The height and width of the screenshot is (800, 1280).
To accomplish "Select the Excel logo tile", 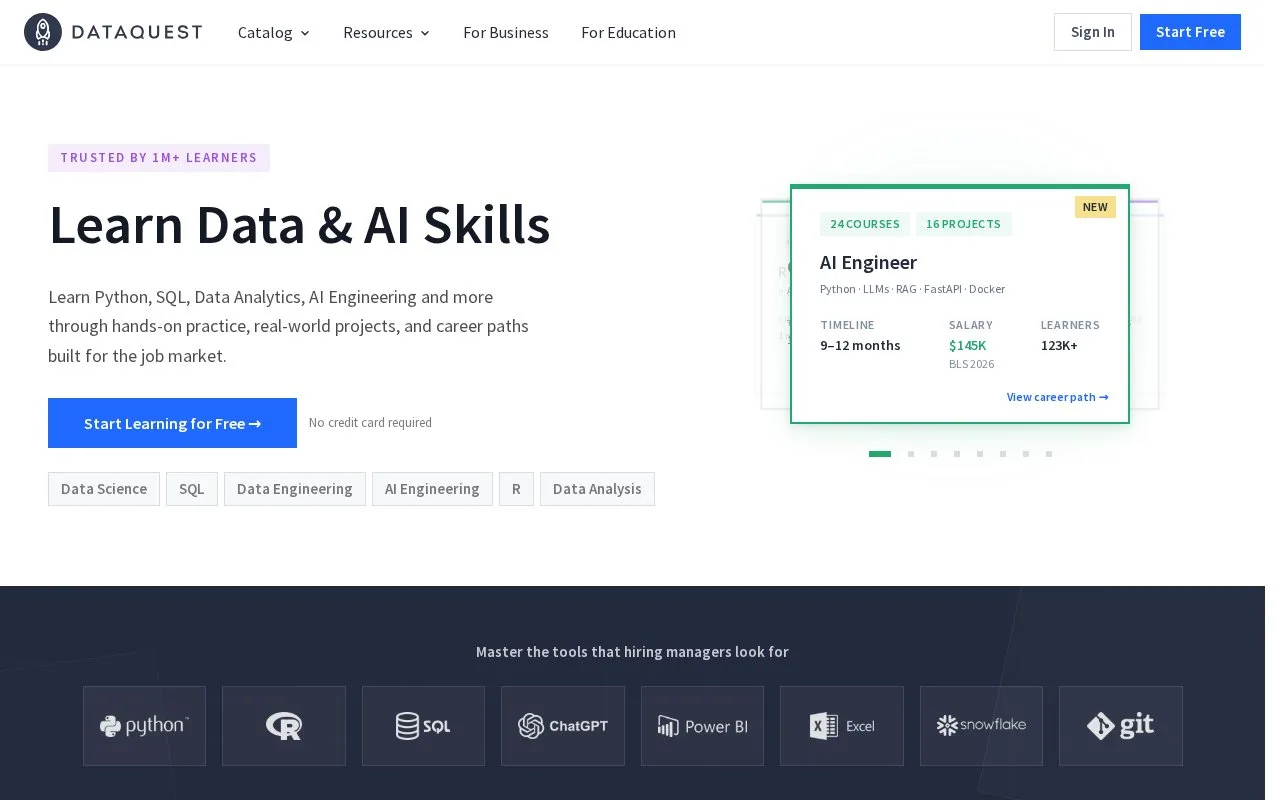I will pos(842,726).
